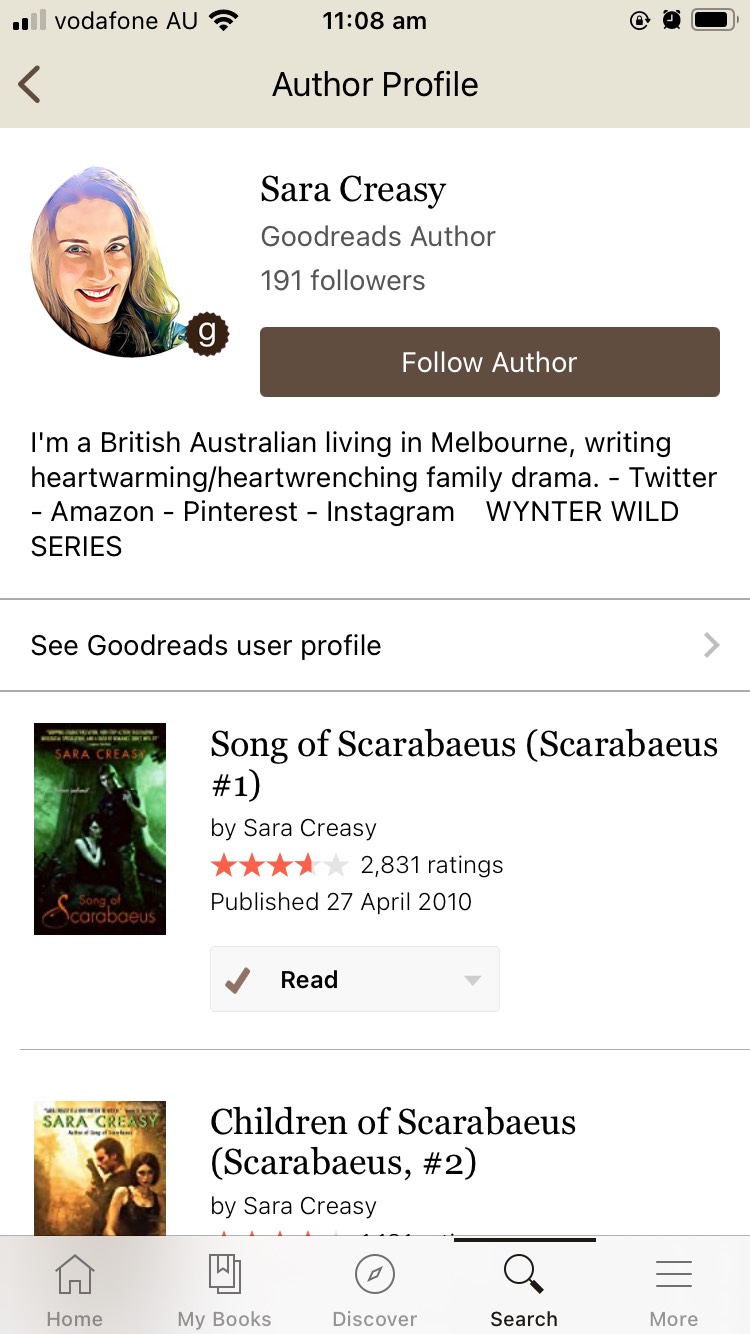The height and width of the screenshot is (1334, 750).
Task: Open the More hamburger menu icon
Action: coord(673,1275)
